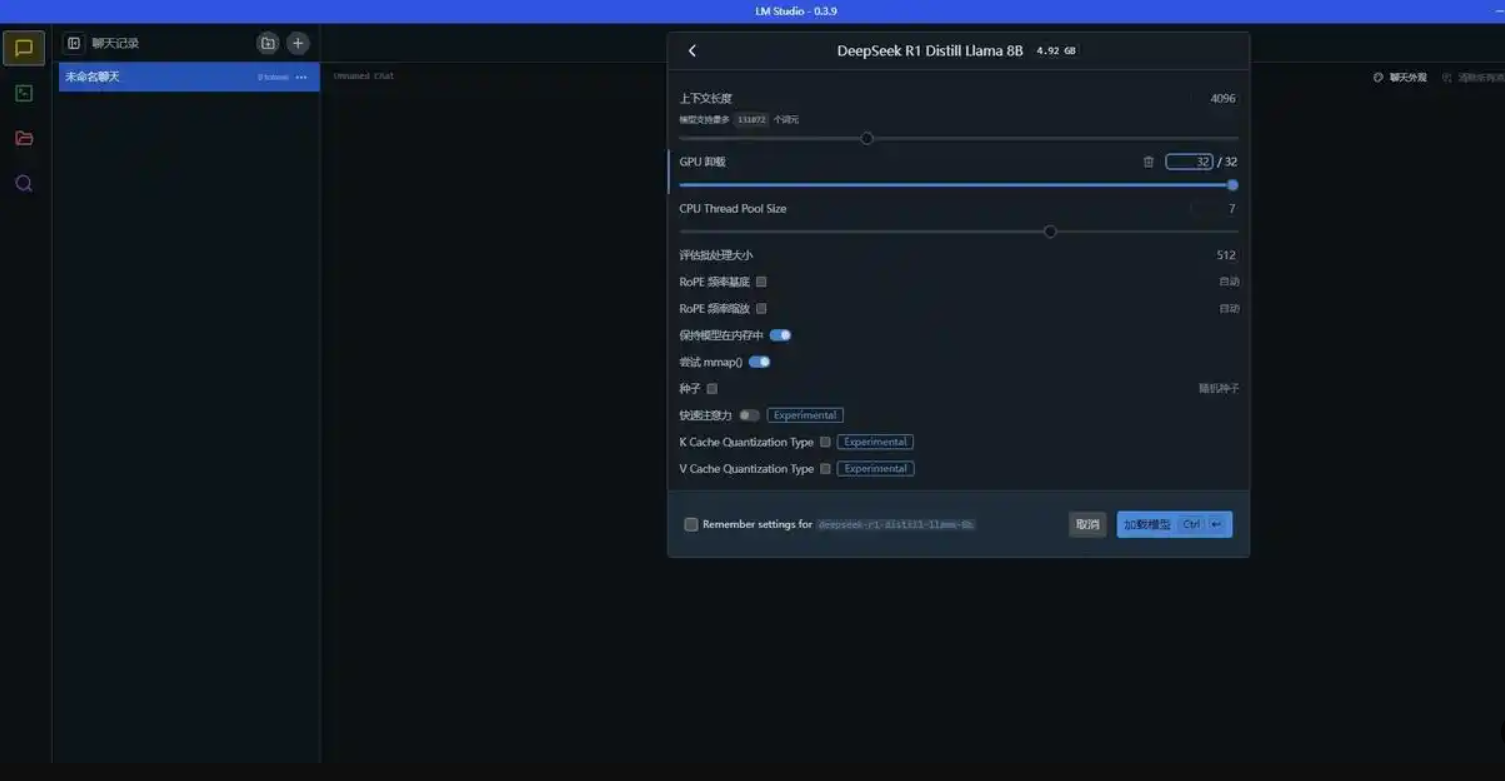Viewport: 1505px width, 781px height.
Task: Toggle 保持模型在内存中 switch off
Action: 780,335
